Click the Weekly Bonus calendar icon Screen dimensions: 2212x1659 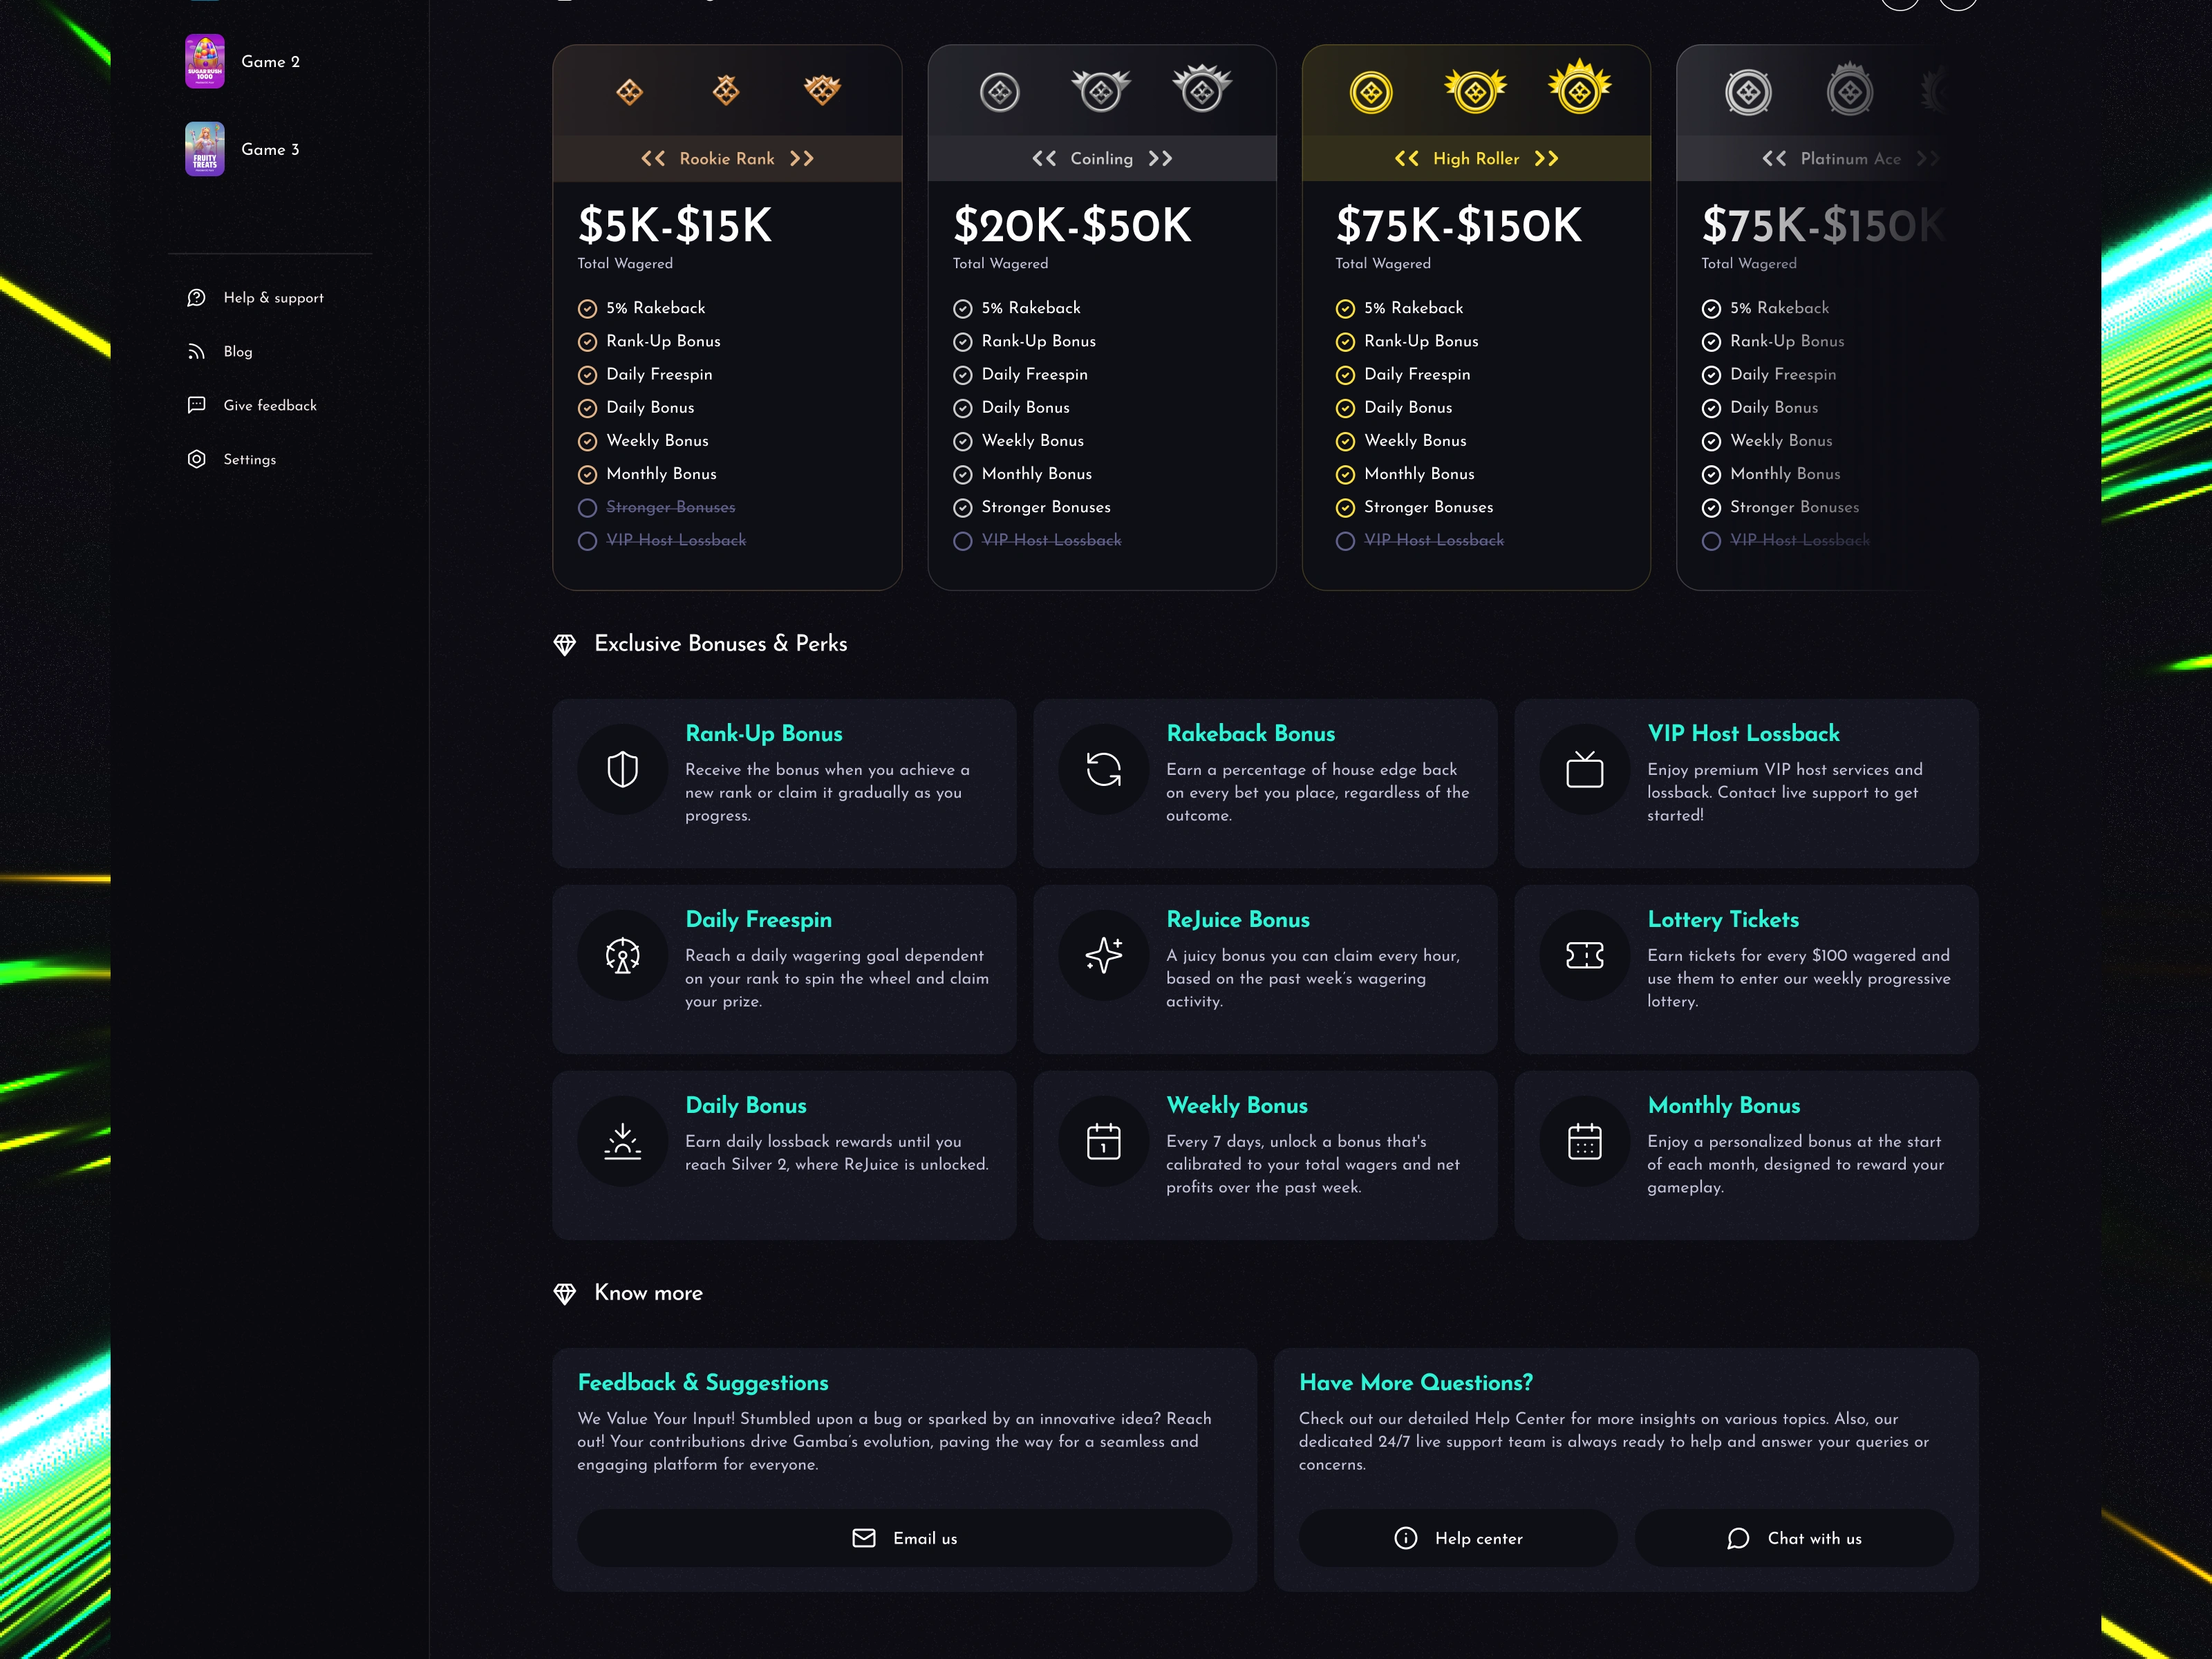tap(1103, 1141)
